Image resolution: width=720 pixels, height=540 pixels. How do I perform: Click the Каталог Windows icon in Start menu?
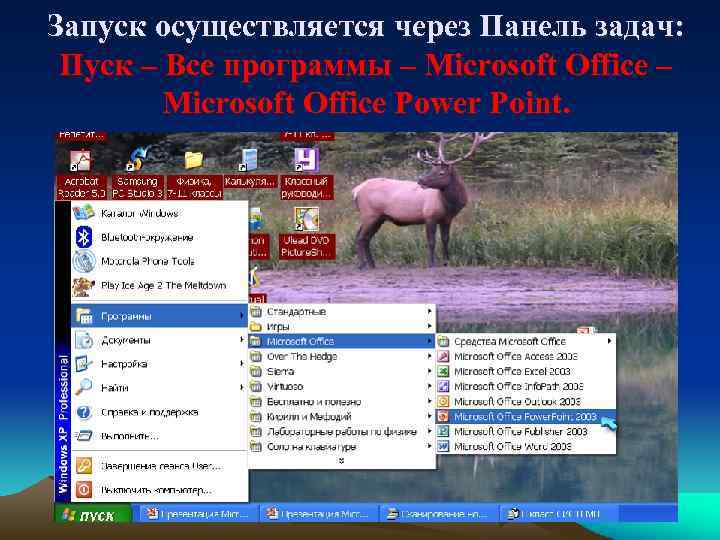(83, 213)
